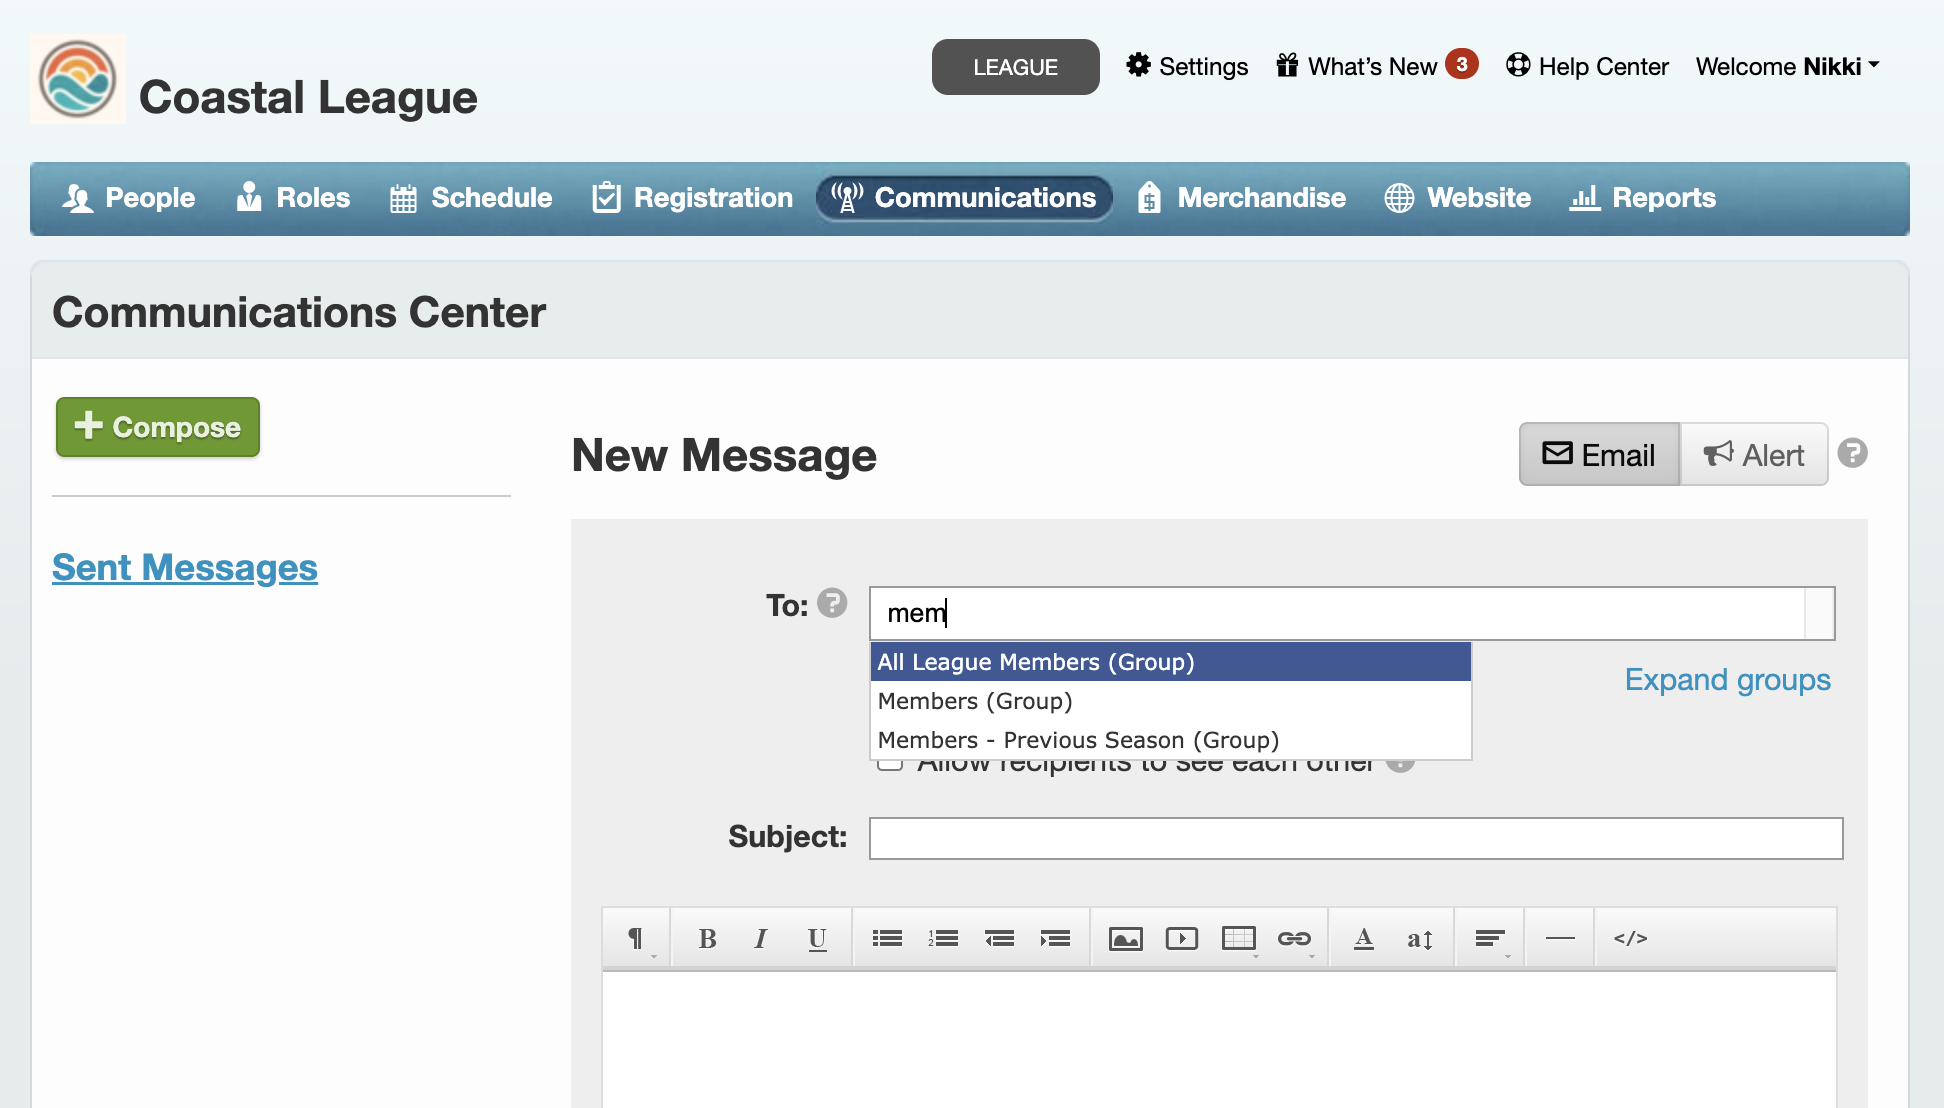The height and width of the screenshot is (1108, 1944).
Task: Open What's New notifications
Action: coord(1376,66)
